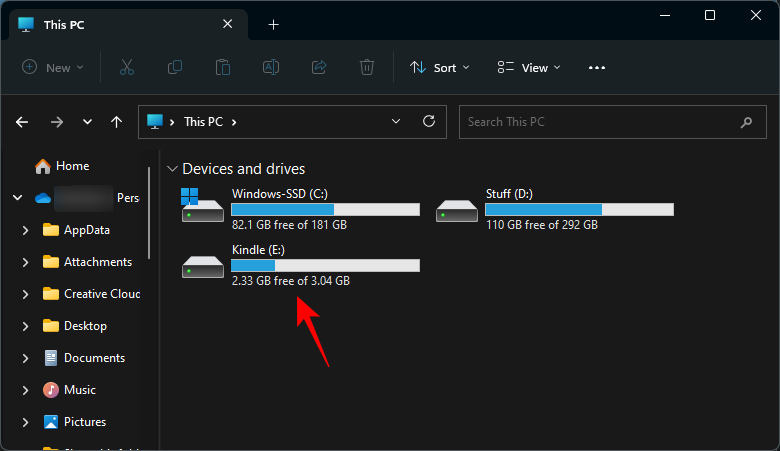The height and width of the screenshot is (451, 780).
Task: Click the Delete trash can icon
Action: tap(367, 68)
